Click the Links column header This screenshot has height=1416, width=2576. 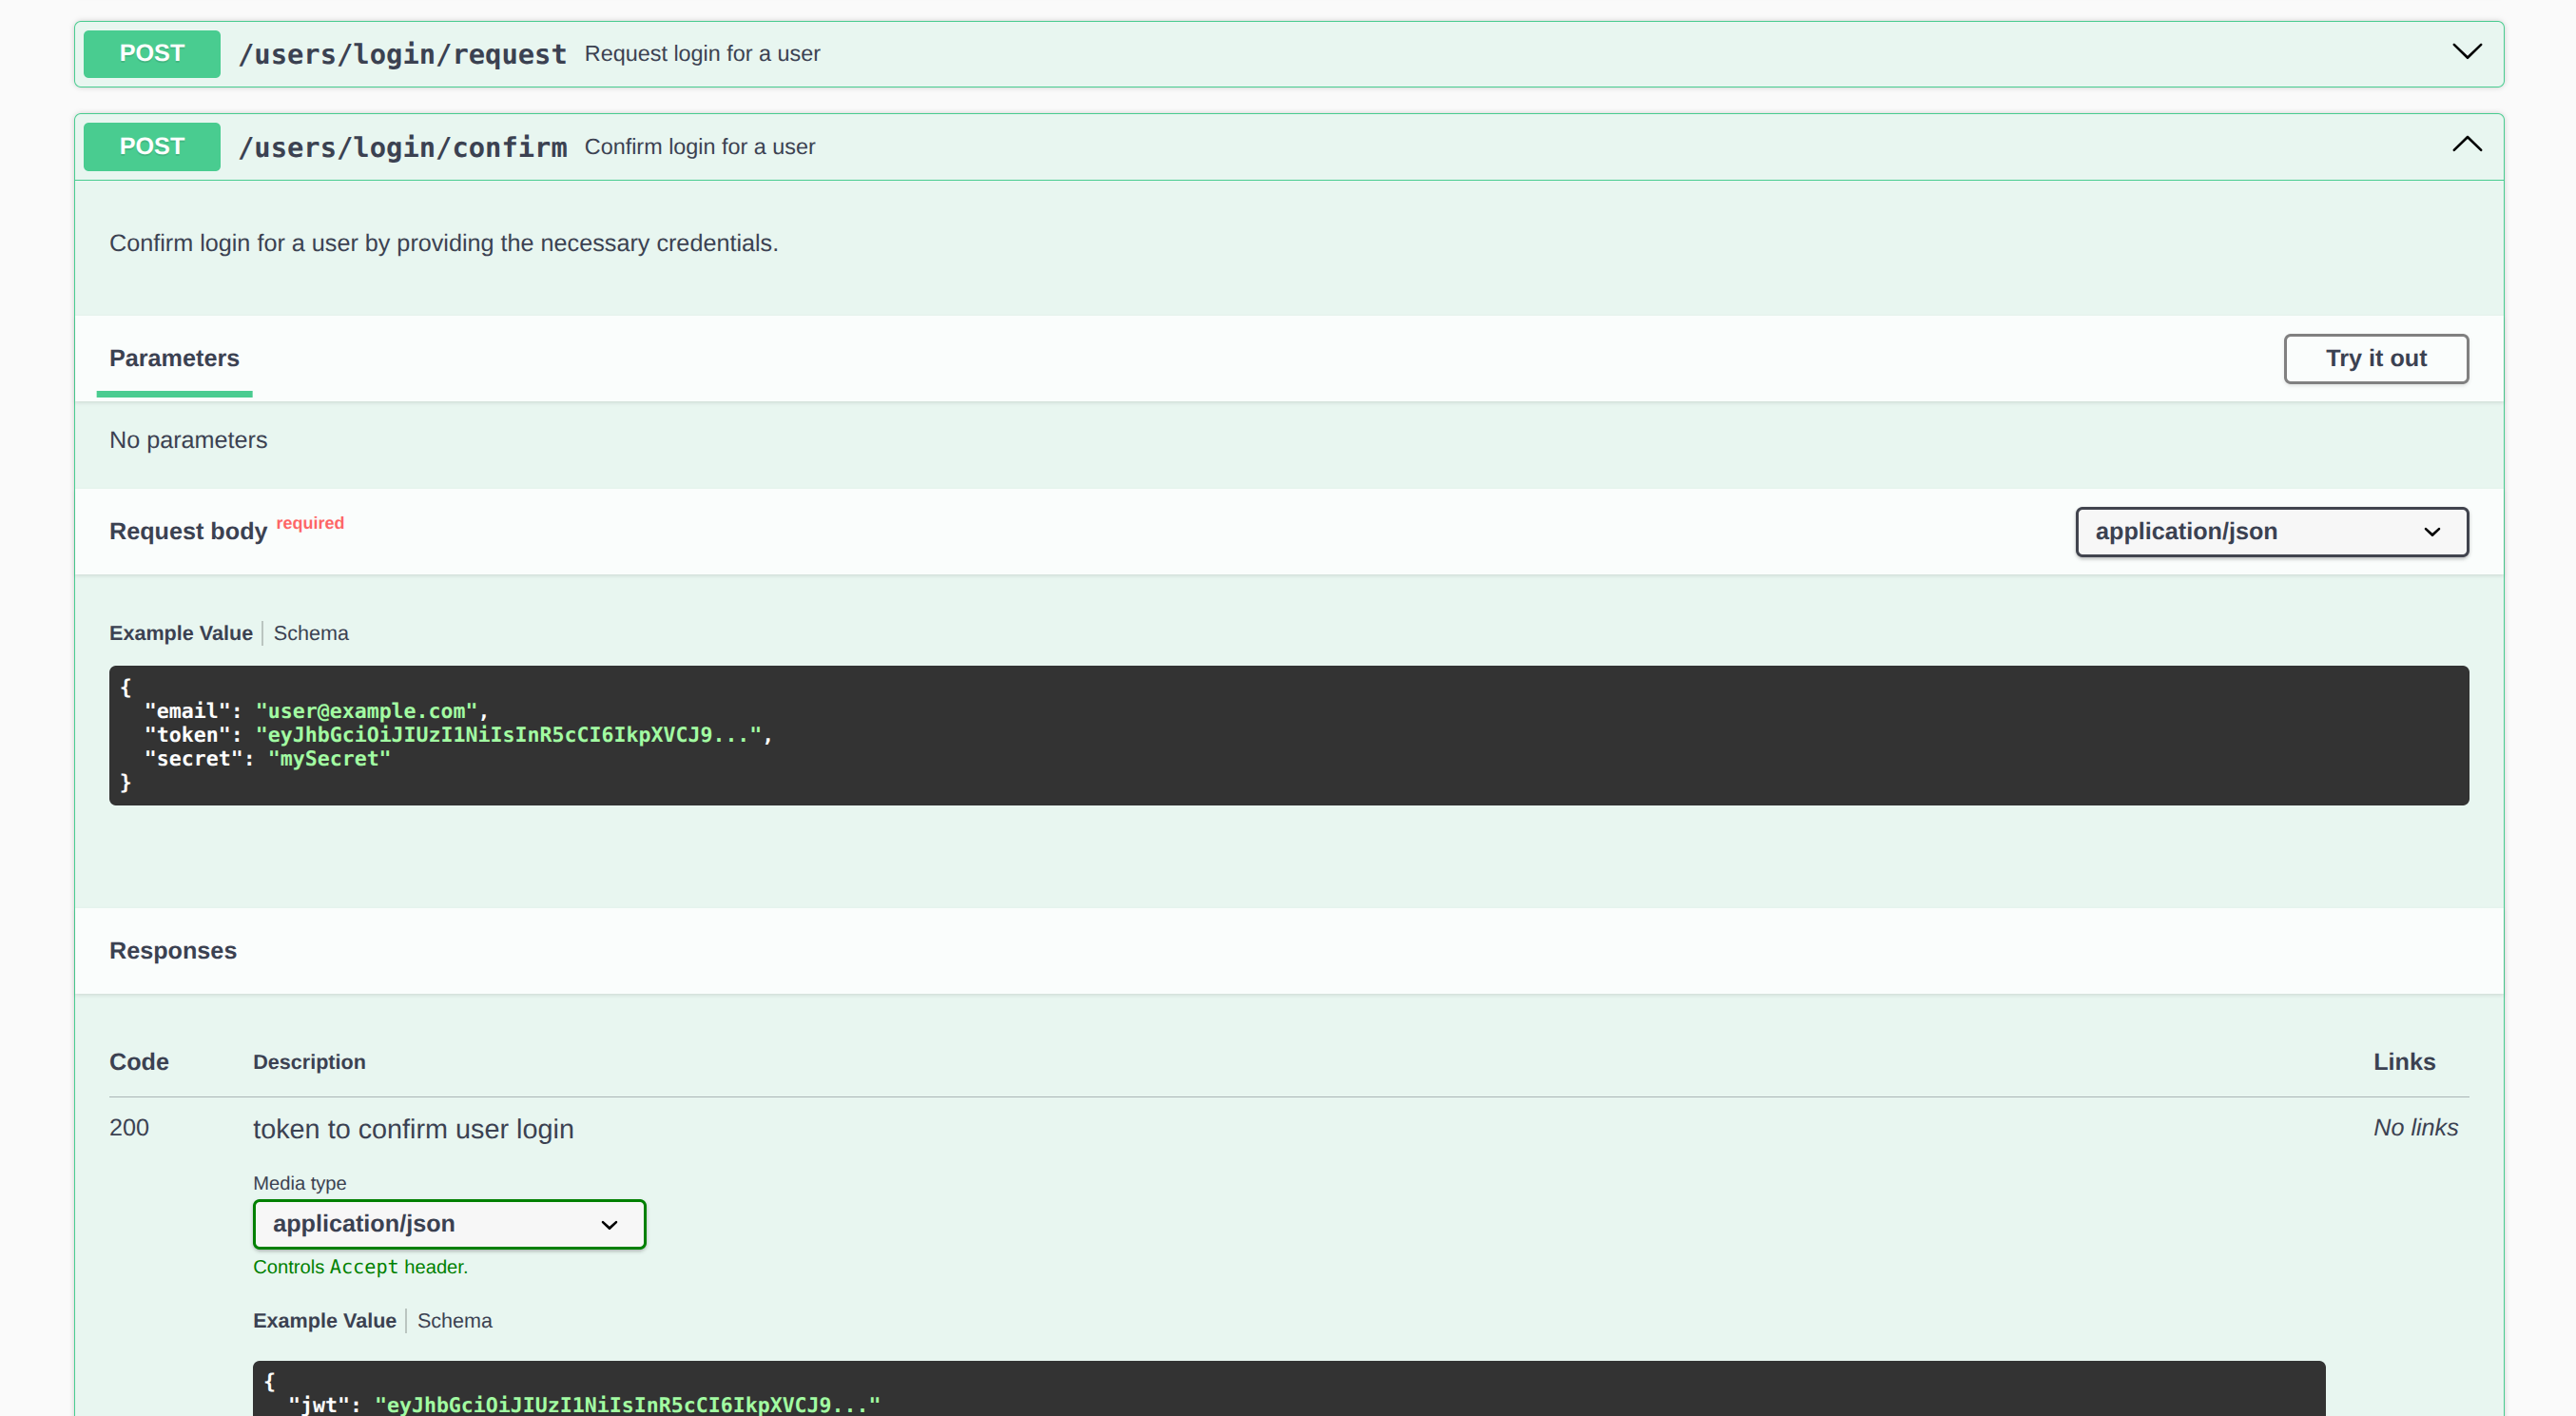click(x=2404, y=1061)
